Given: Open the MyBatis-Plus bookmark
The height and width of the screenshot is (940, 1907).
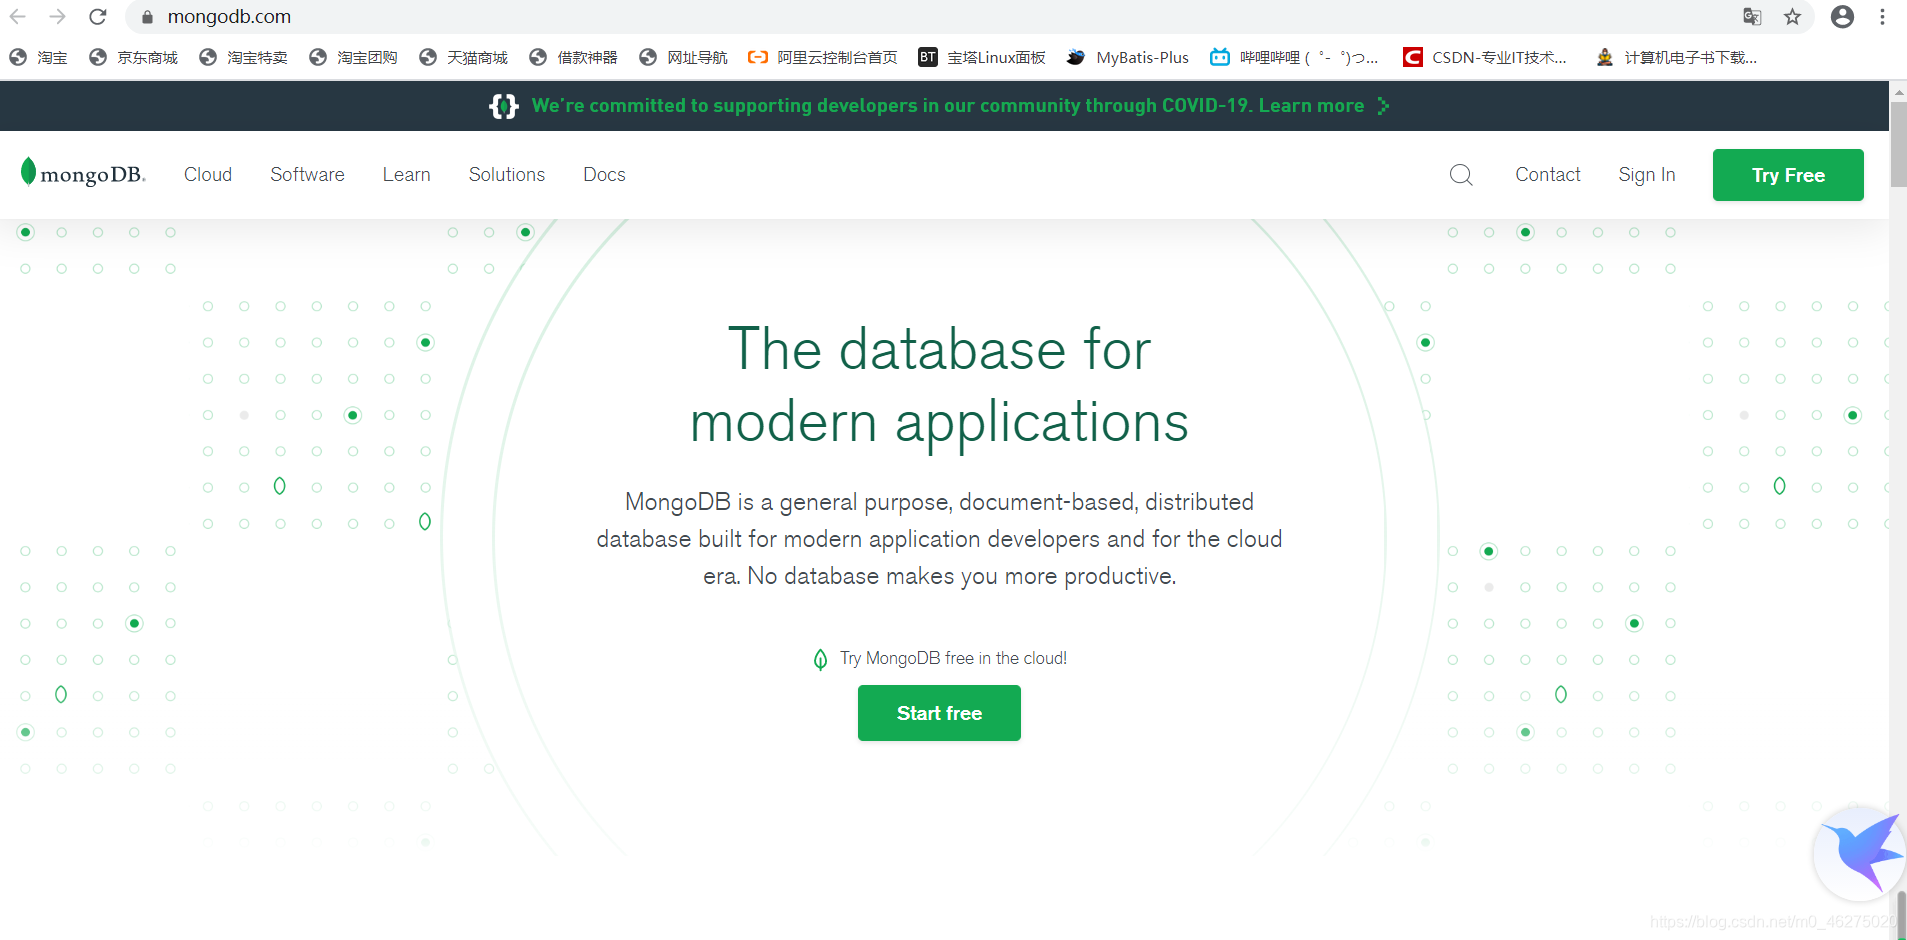Looking at the screenshot, I should click(x=1128, y=58).
